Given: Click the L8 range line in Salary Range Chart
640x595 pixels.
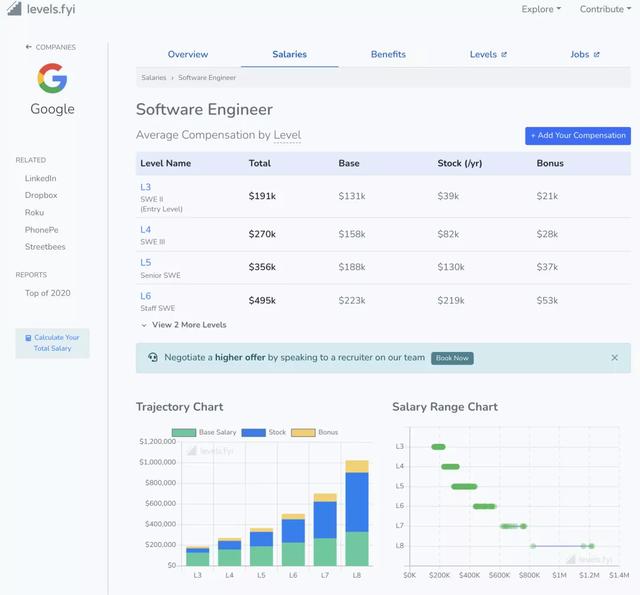Looking at the screenshot, I should click(x=562, y=546).
